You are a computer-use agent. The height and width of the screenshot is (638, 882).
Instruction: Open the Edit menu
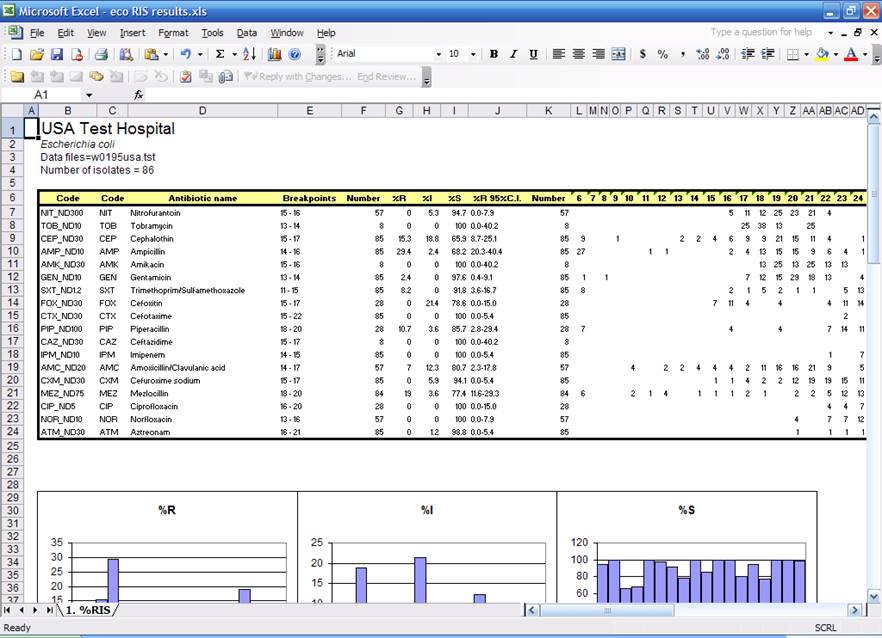click(x=66, y=33)
